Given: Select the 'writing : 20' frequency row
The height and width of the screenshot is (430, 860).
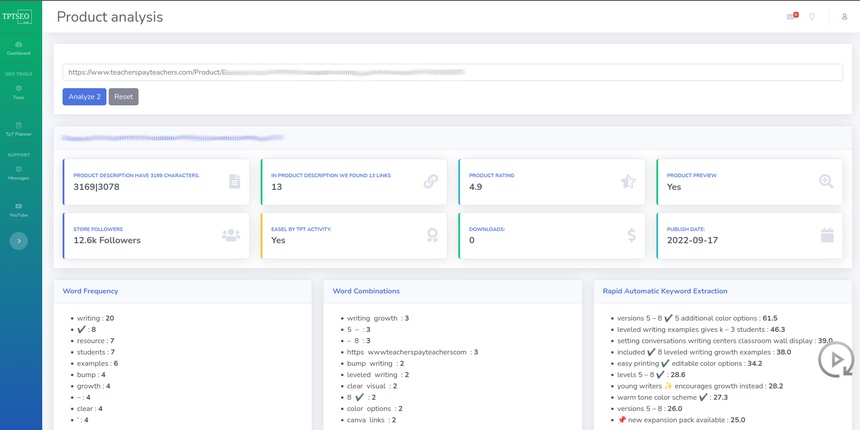Looking at the screenshot, I should point(95,318).
